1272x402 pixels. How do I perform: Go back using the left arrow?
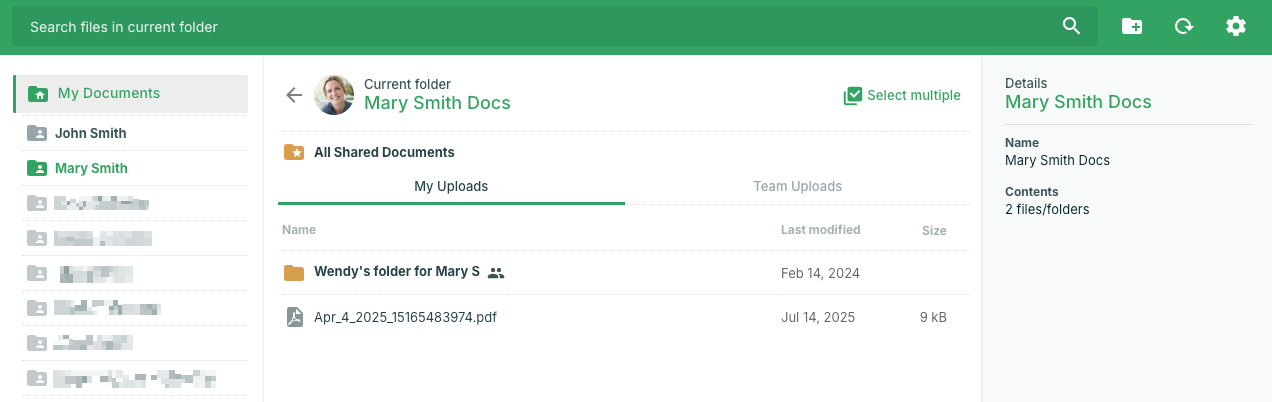point(294,95)
